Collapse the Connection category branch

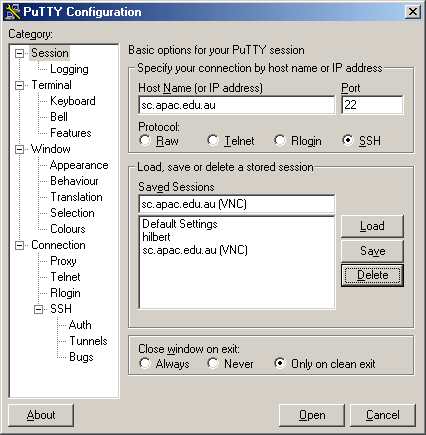pos(20,245)
